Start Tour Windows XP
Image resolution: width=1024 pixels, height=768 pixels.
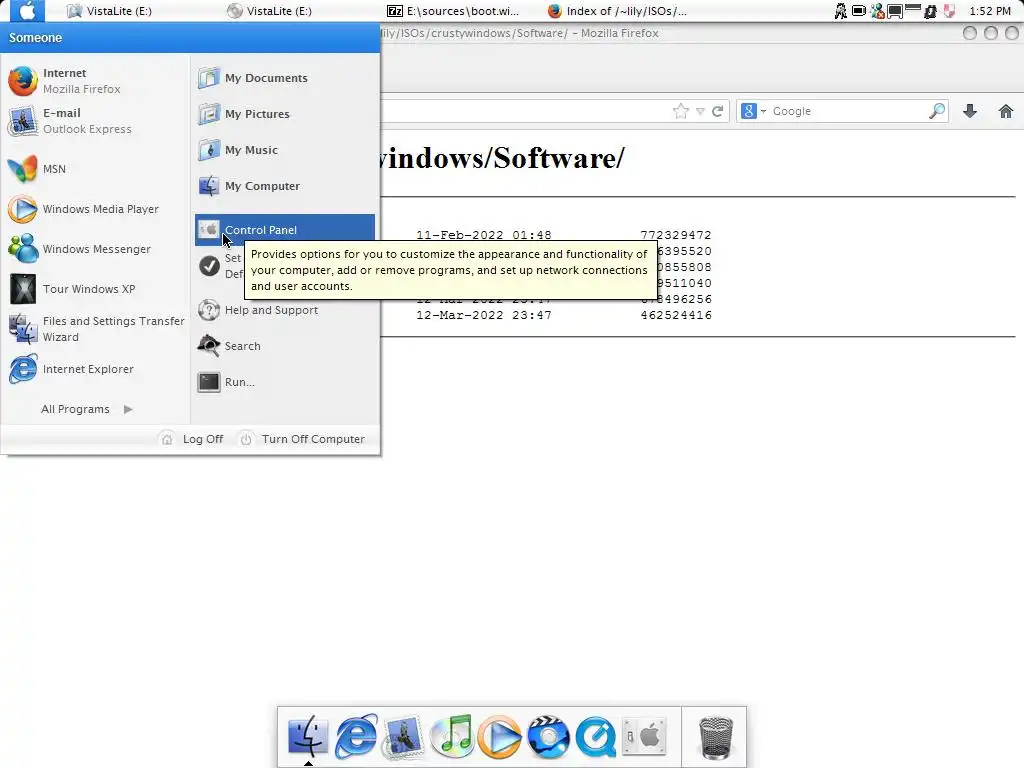coord(72,289)
